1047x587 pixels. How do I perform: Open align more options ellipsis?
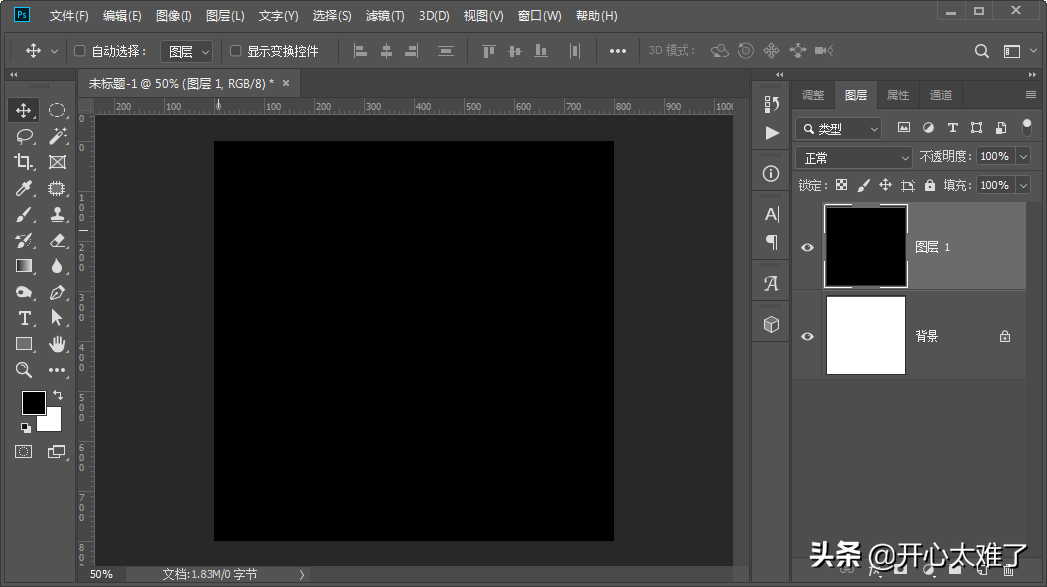point(618,51)
